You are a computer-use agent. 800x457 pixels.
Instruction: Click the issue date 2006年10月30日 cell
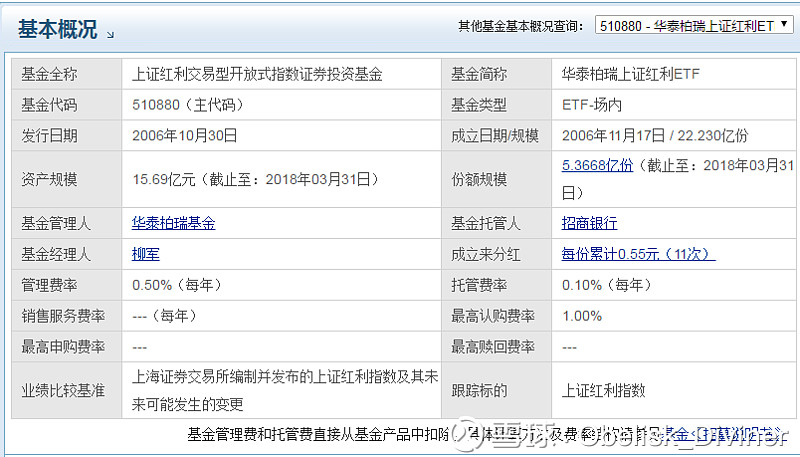pyautogui.click(x=185, y=136)
